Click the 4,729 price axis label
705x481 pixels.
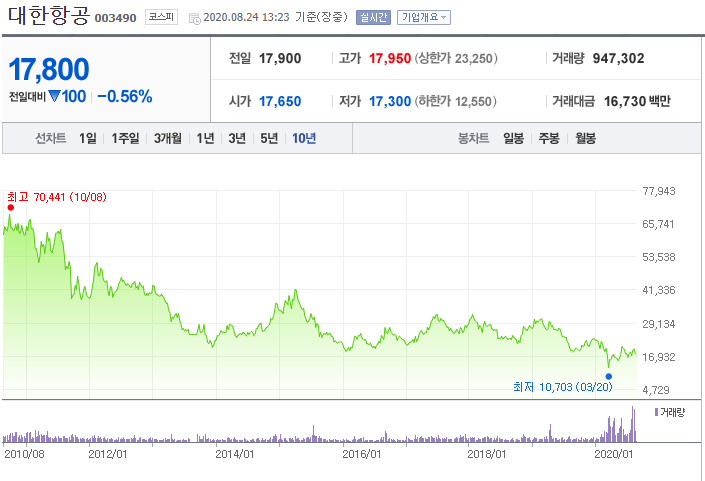click(656, 390)
